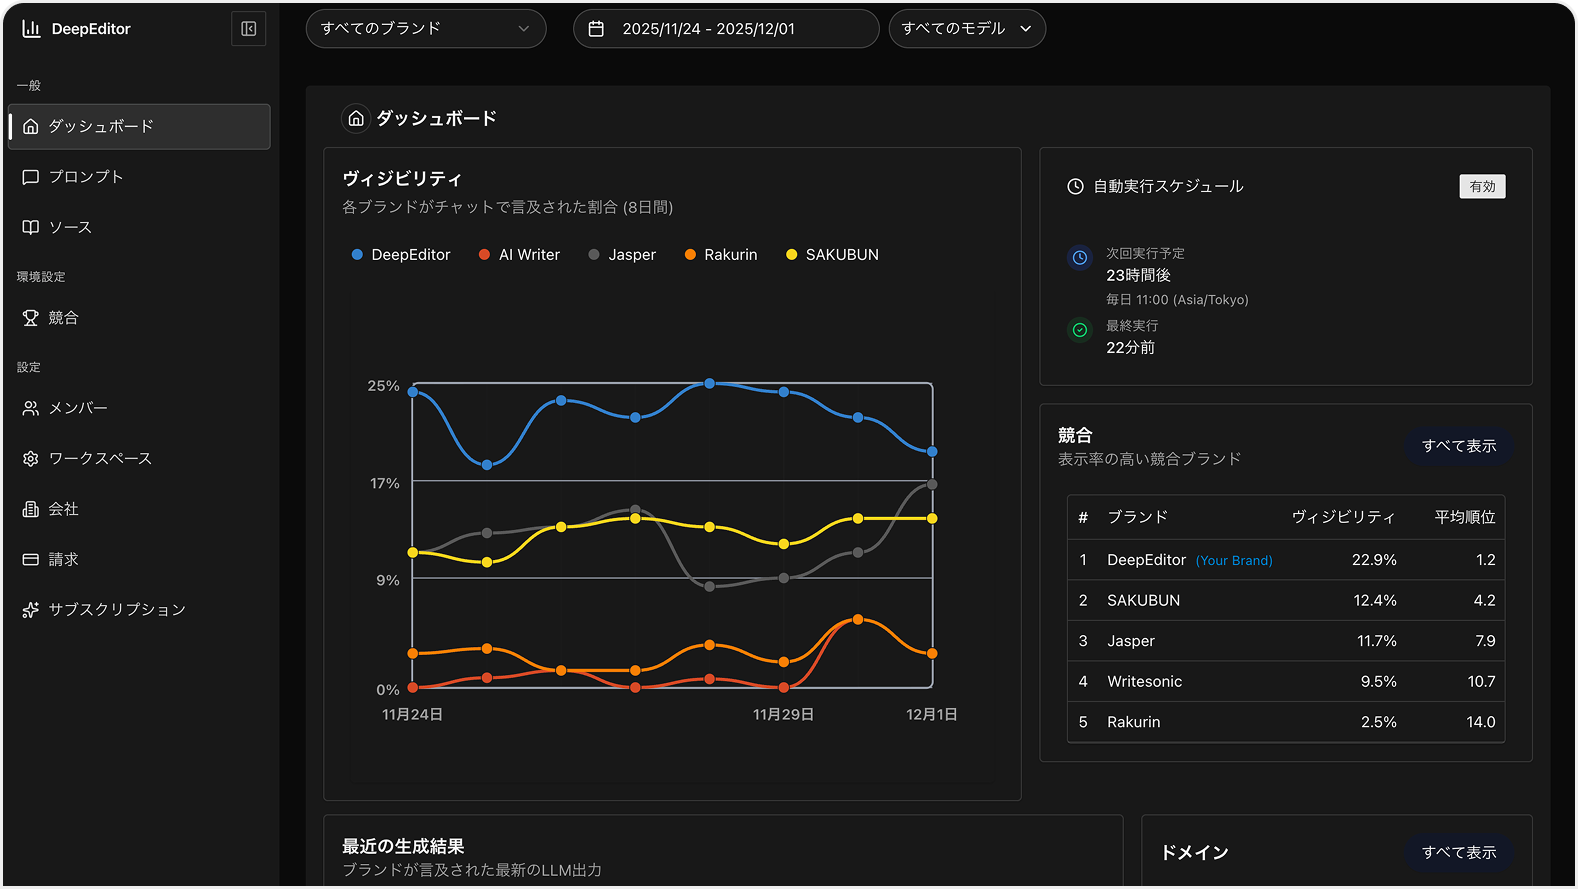
Task: Click the calendar icon in date range
Action: tap(596, 29)
